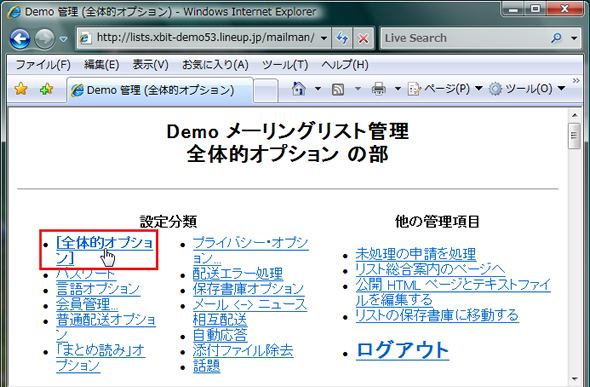Open the 添付ファイル除去 link
Screen dimensions: 590x387
[x=243, y=351]
